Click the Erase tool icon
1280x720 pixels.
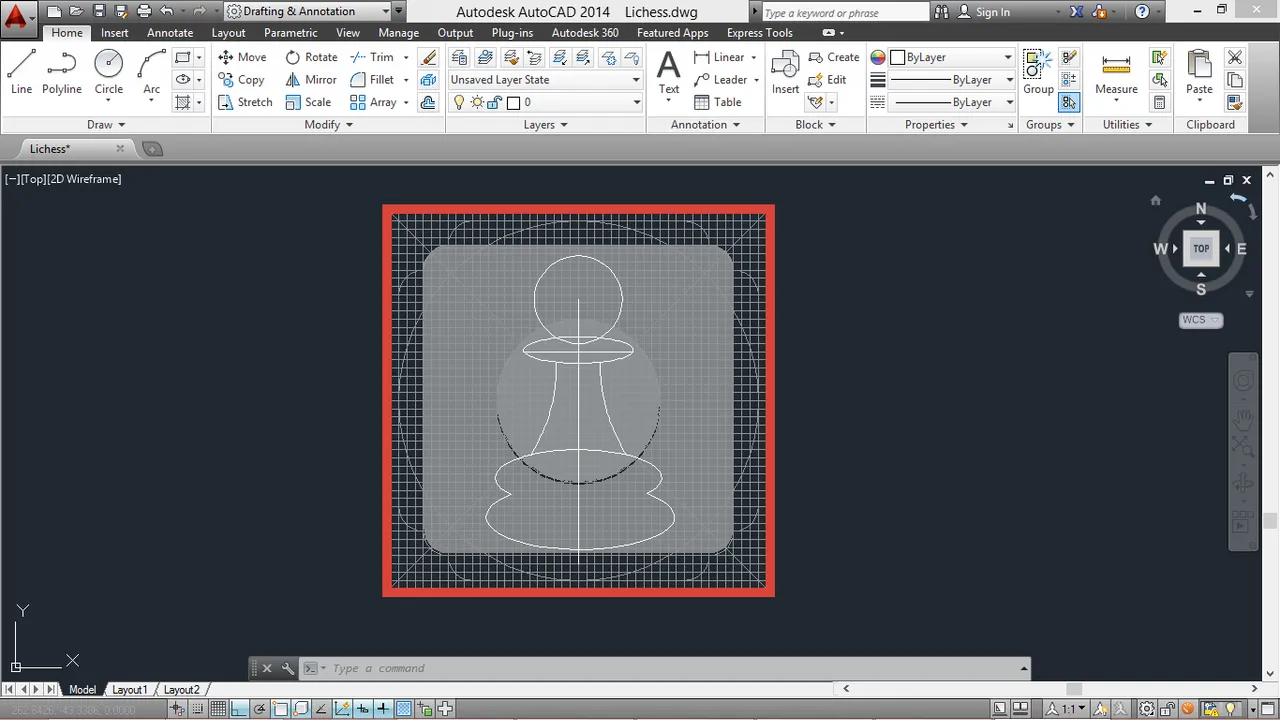coord(429,57)
